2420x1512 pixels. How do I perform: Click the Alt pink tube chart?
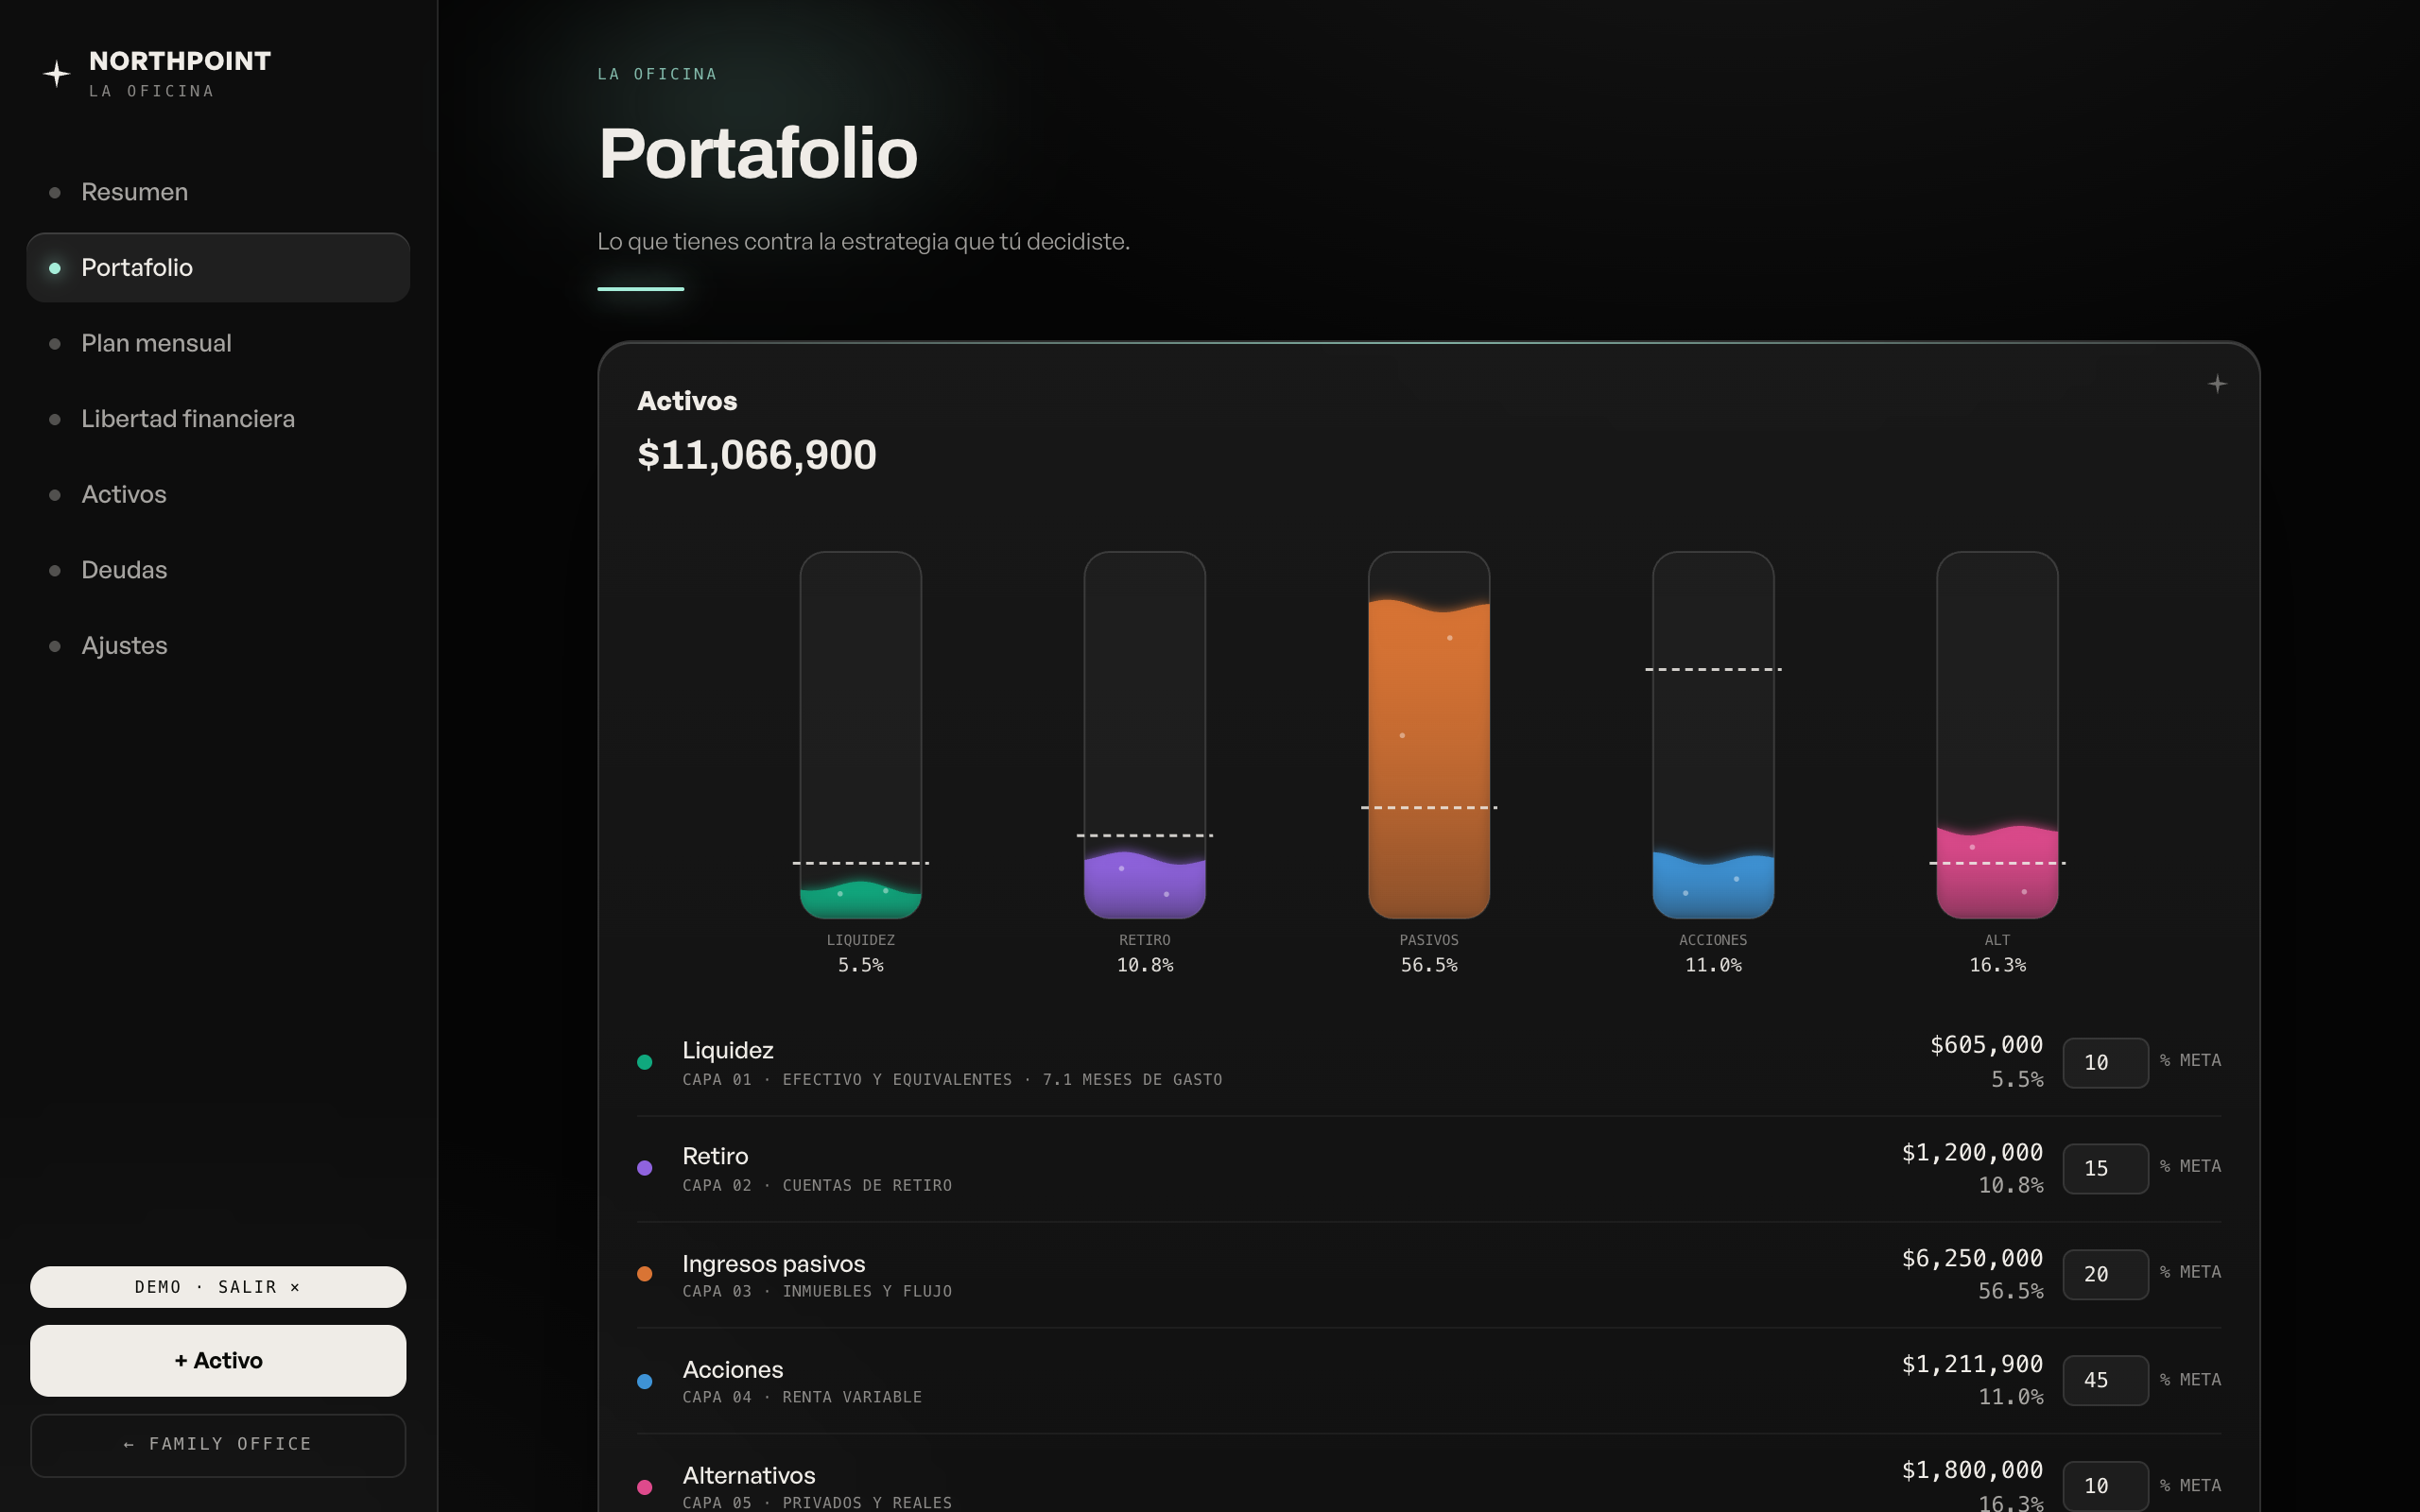point(1997,735)
